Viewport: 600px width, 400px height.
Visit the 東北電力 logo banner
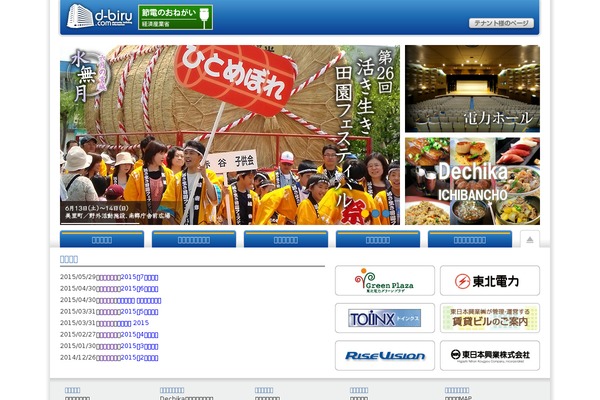490,281
